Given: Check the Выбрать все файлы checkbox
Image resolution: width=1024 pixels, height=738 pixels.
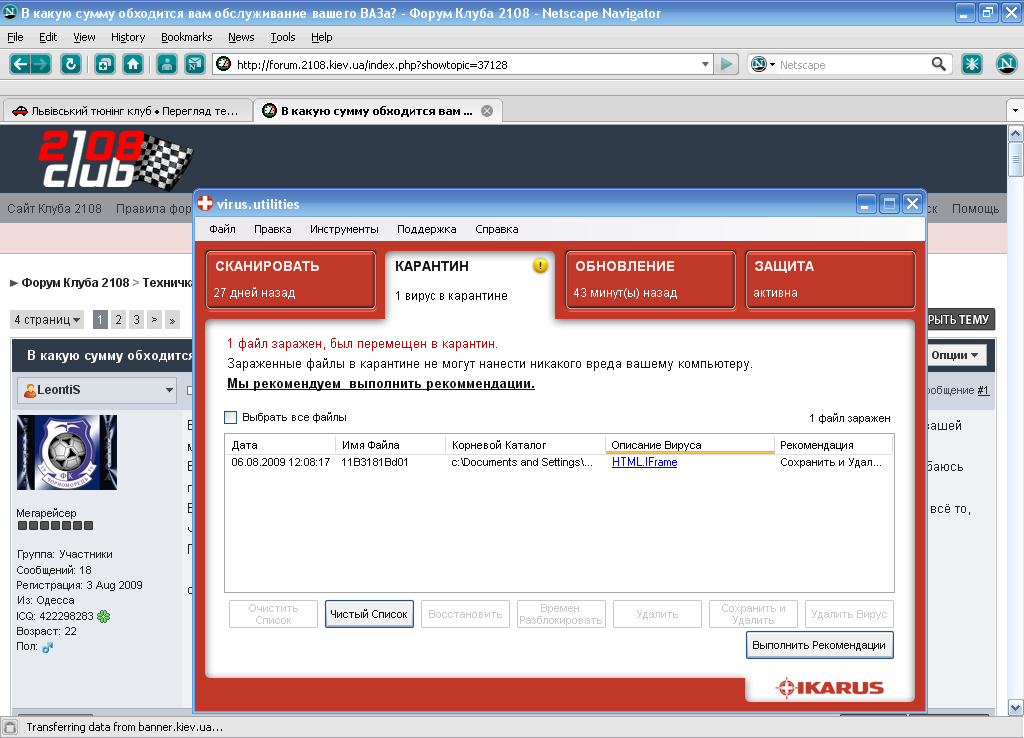Looking at the screenshot, I should pos(231,417).
